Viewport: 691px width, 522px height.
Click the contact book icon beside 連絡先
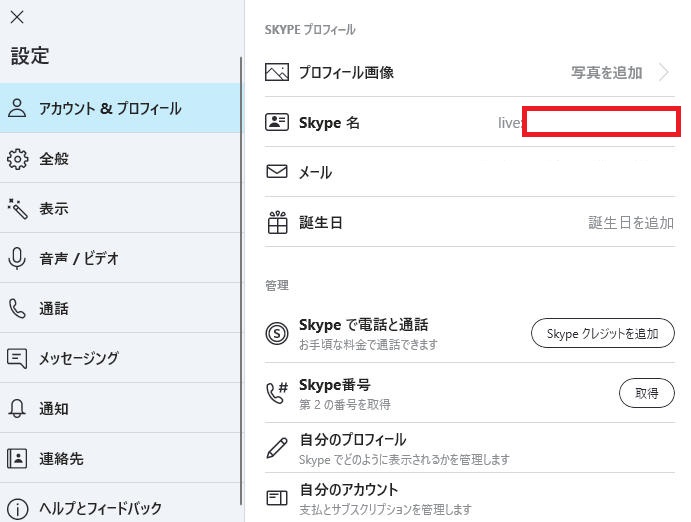point(17,459)
